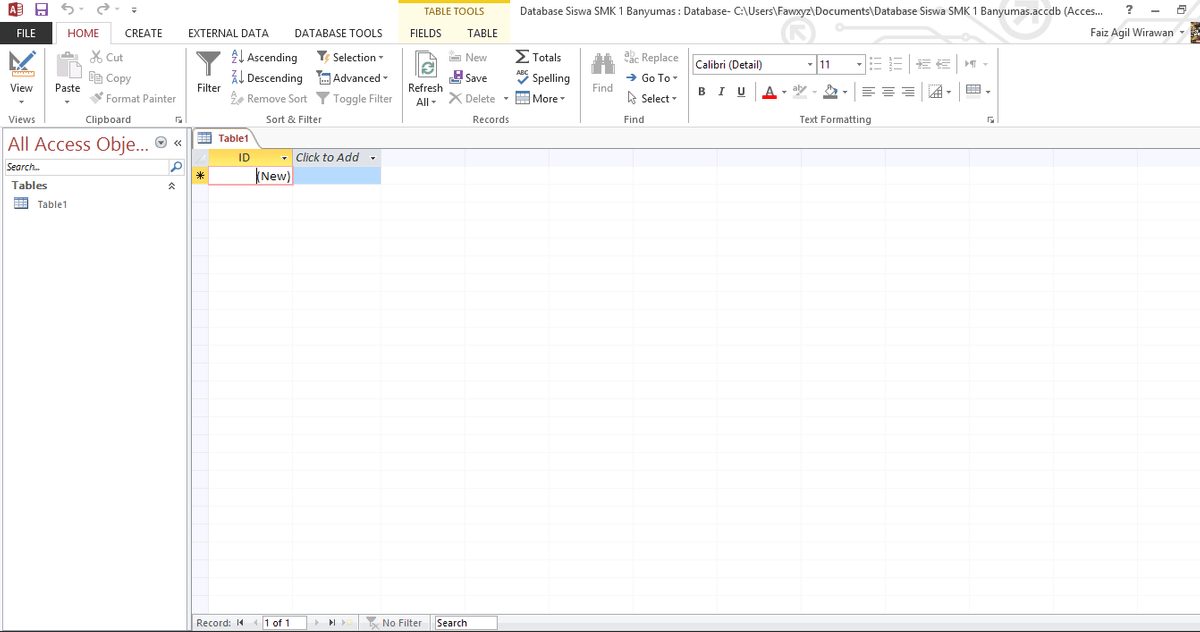This screenshot has height=632, width=1200.
Task: Center align text
Action: (x=886, y=91)
